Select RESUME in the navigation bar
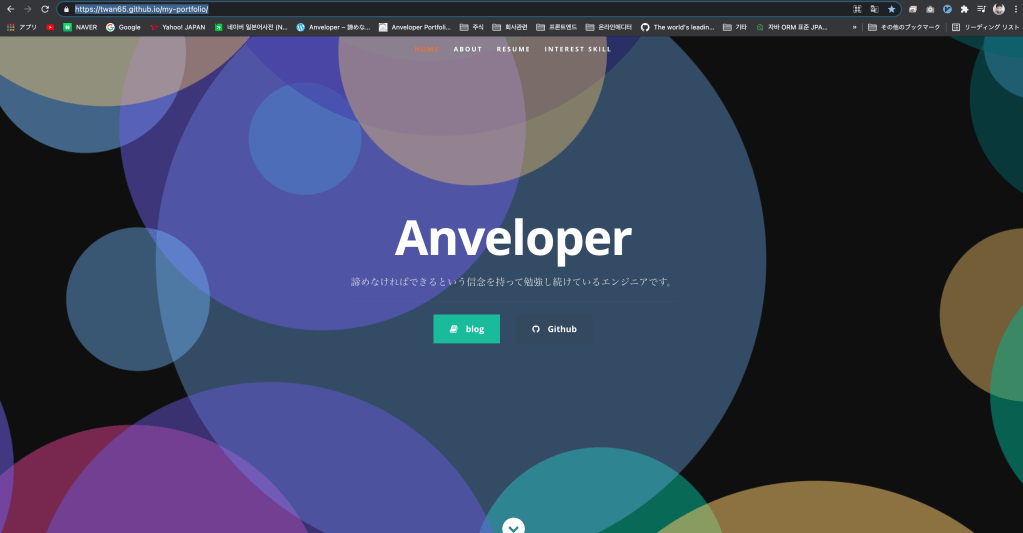 (513, 49)
